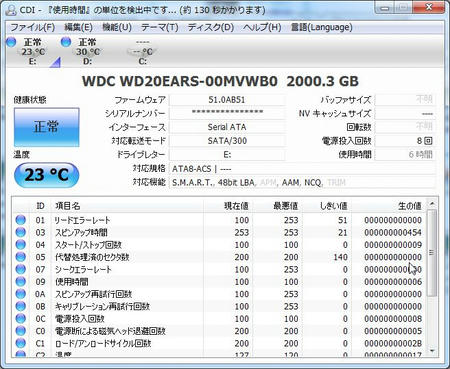Click status orb for 07 シークエラーレート

(x=21, y=269)
